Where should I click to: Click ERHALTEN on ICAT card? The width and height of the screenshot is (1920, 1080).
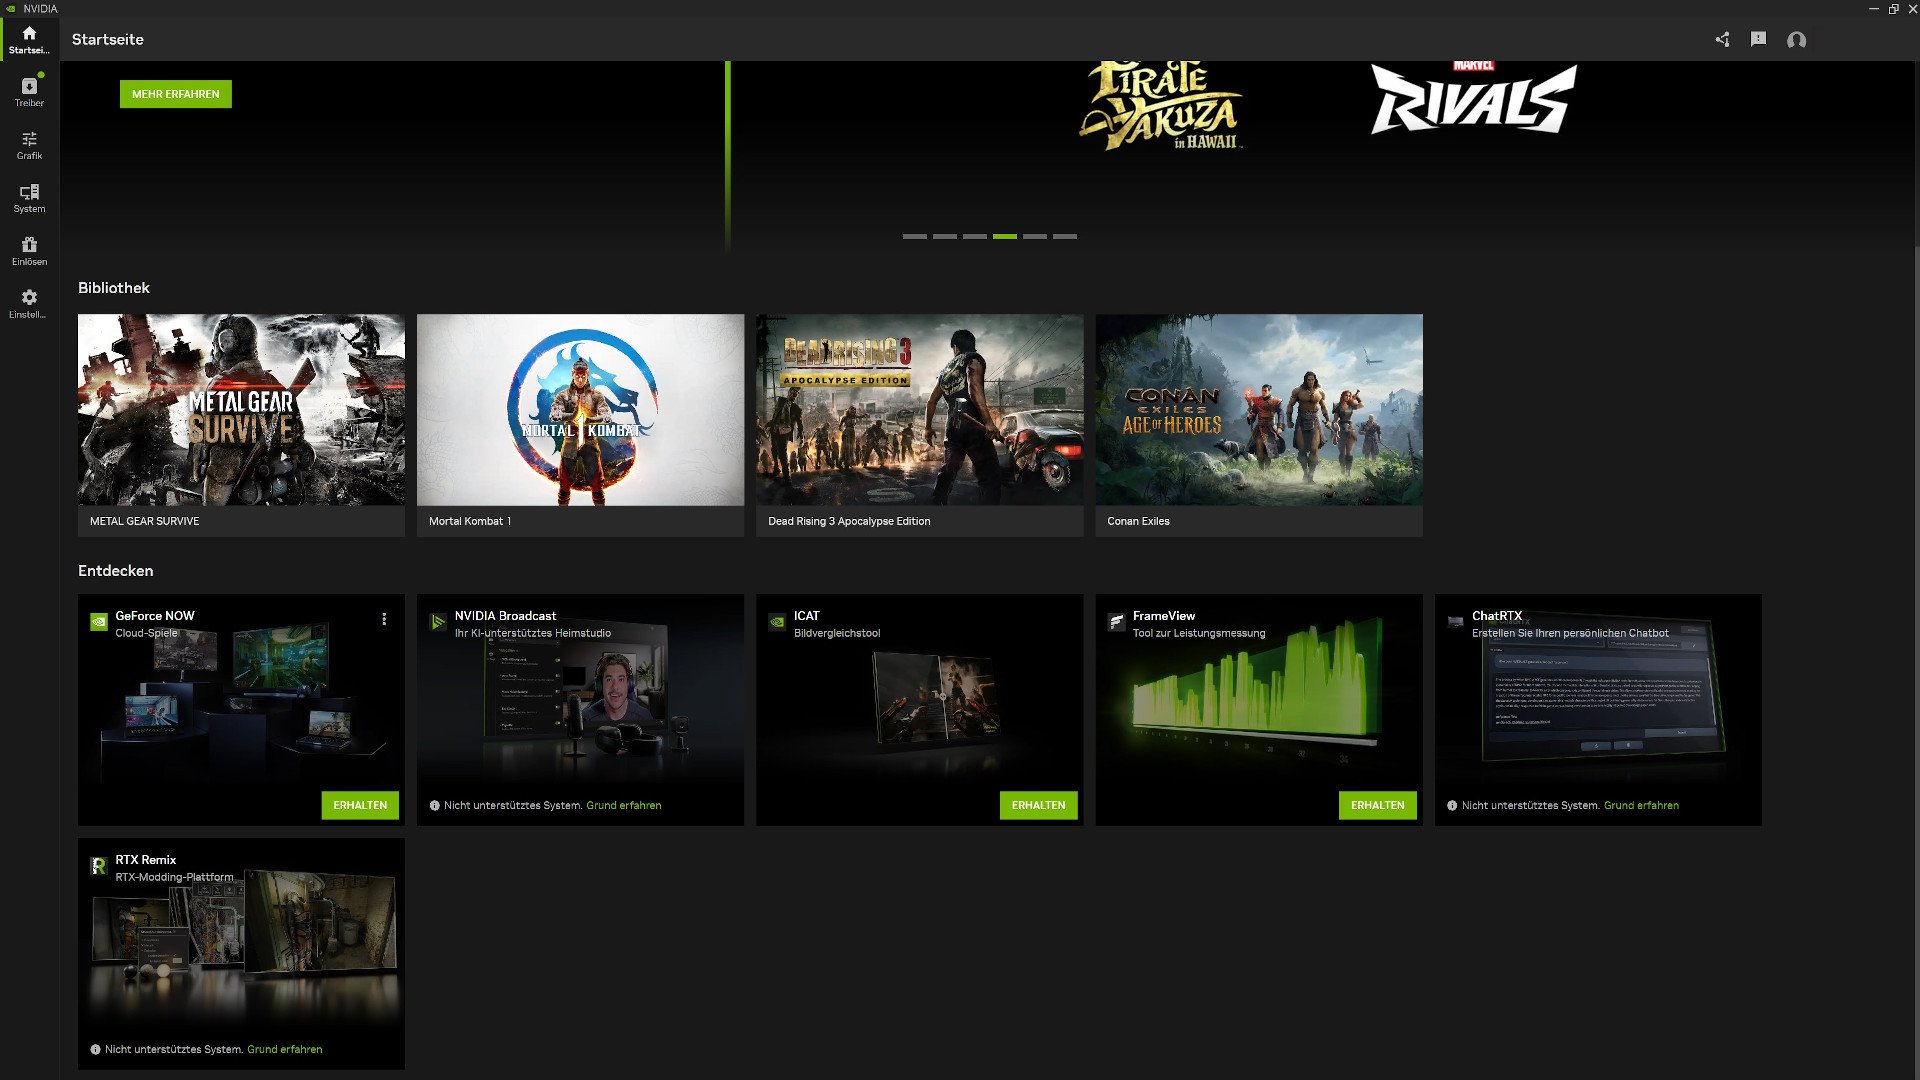tap(1038, 805)
